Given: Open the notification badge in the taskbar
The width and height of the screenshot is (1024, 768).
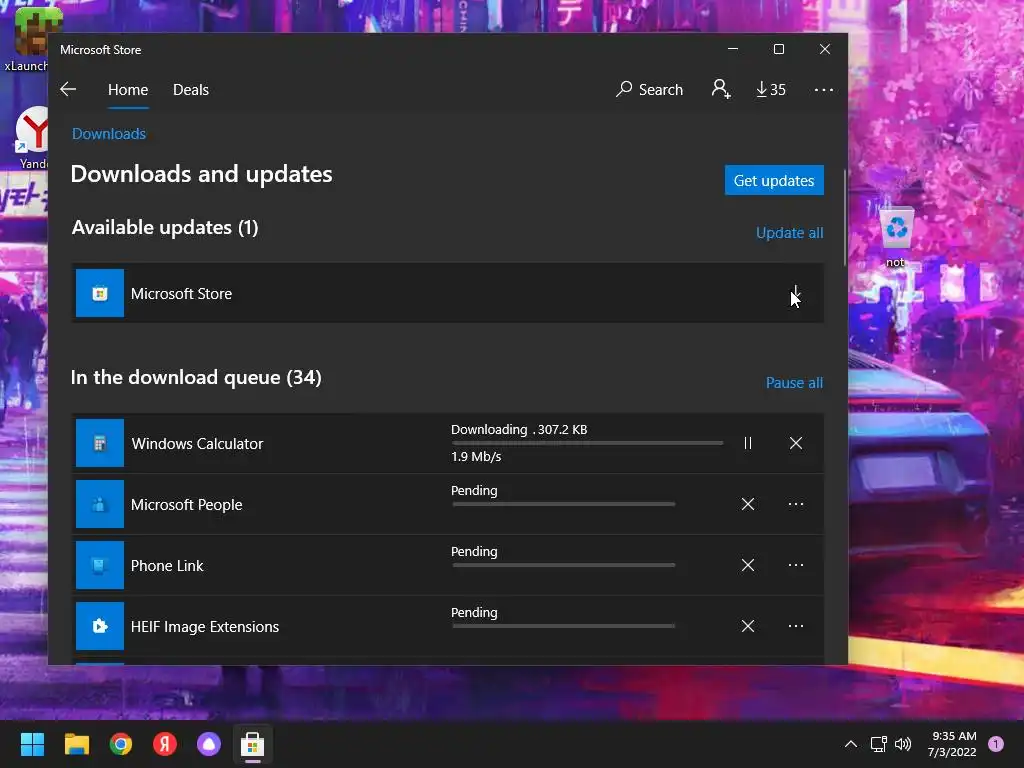Looking at the screenshot, I should click(x=996, y=744).
